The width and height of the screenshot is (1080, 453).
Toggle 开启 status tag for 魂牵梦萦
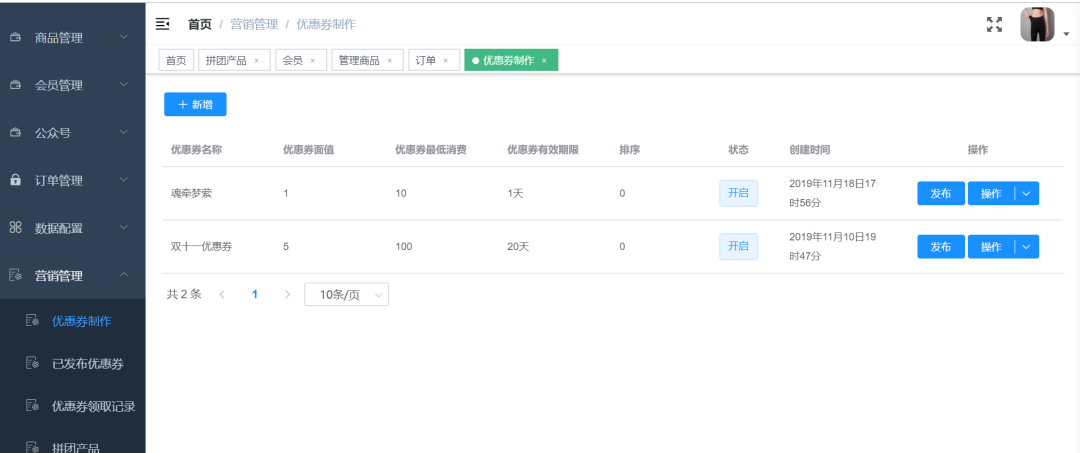(738, 193)
